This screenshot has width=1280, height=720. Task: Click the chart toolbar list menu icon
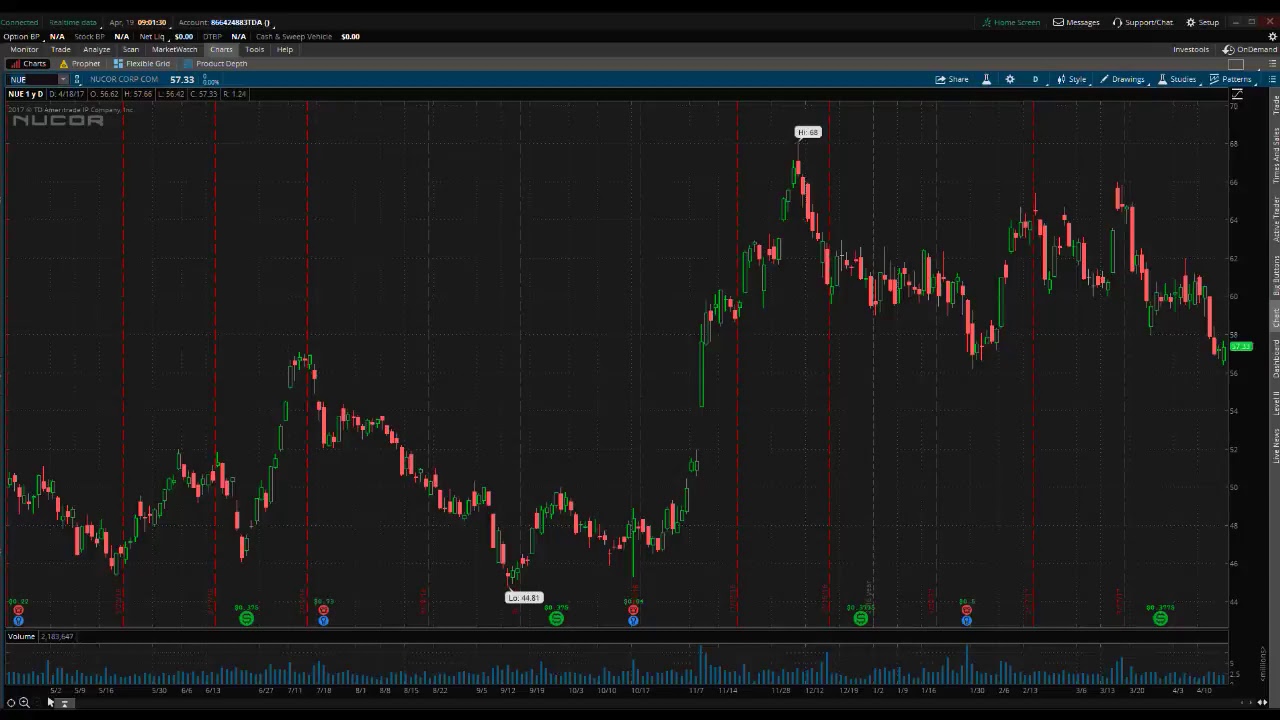1272,79
